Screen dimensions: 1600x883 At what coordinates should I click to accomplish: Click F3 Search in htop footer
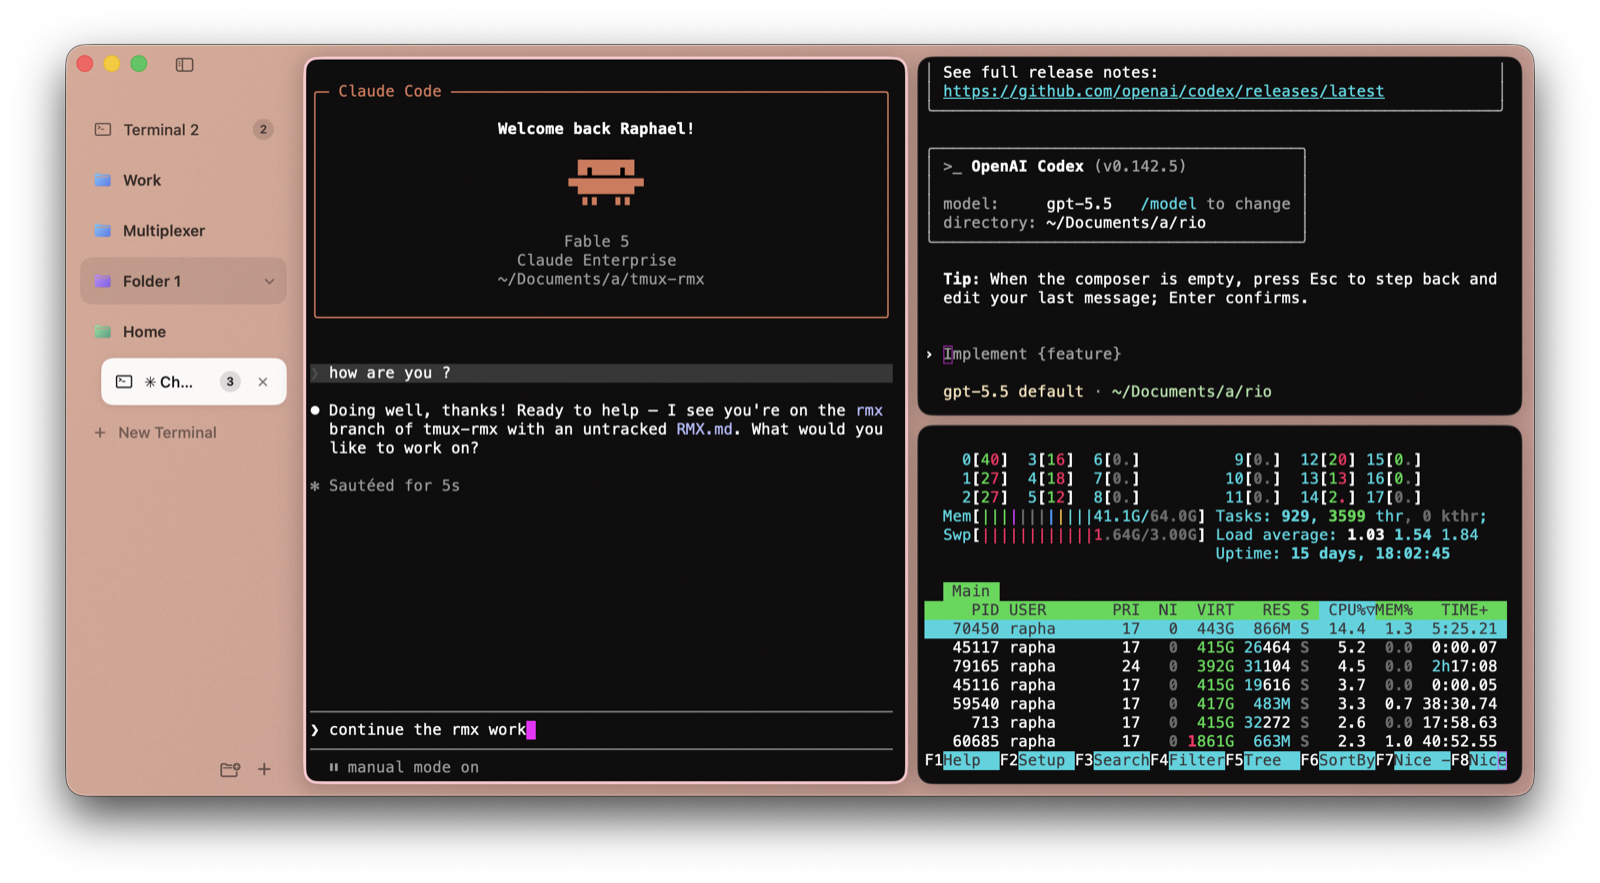pyautogui.click(x=1112, y=760)
